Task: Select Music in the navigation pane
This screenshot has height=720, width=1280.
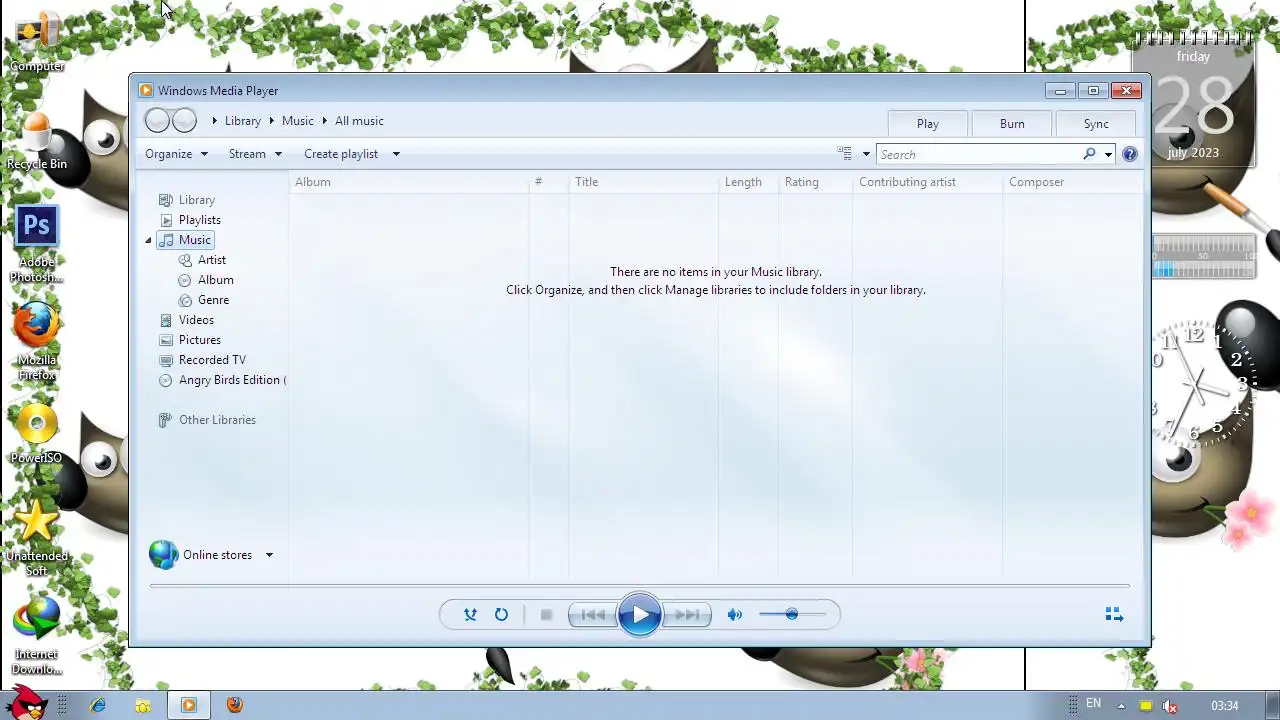Action: click(x=185, y=240)
